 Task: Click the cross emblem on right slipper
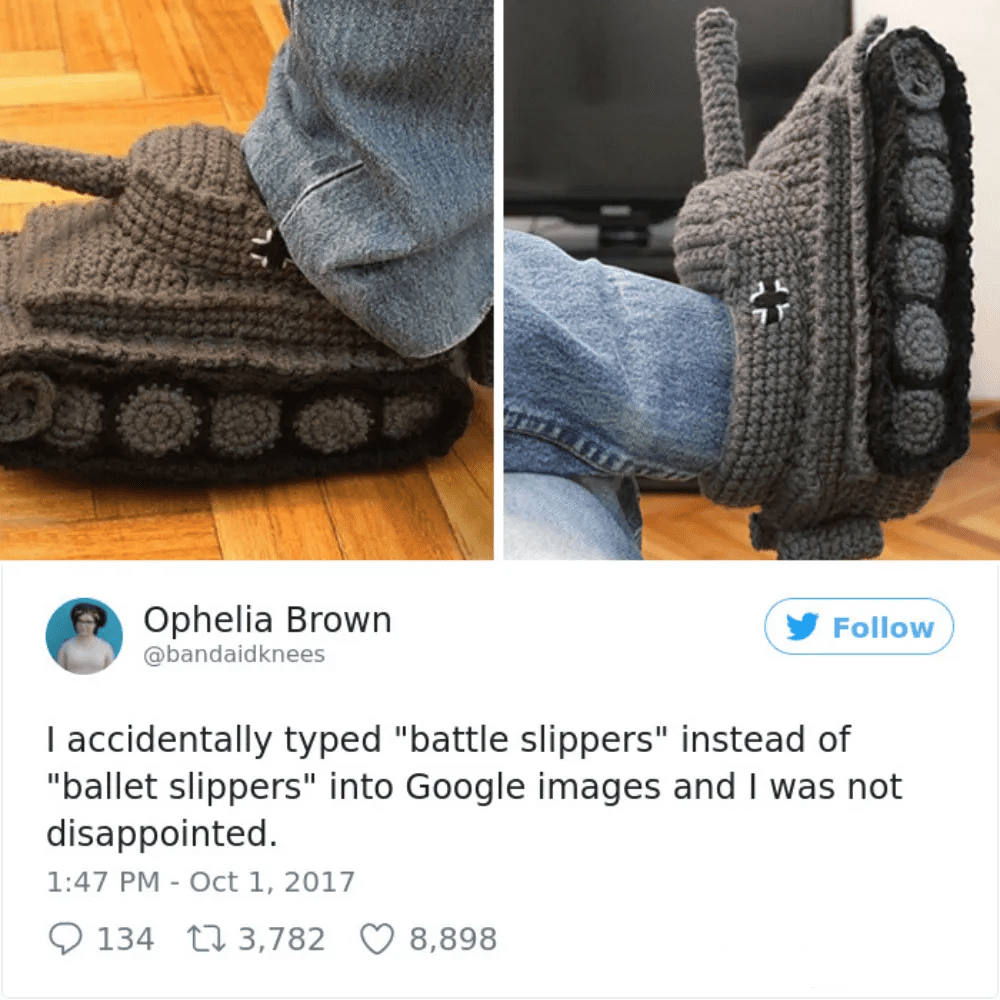click(x=770, y=300)
